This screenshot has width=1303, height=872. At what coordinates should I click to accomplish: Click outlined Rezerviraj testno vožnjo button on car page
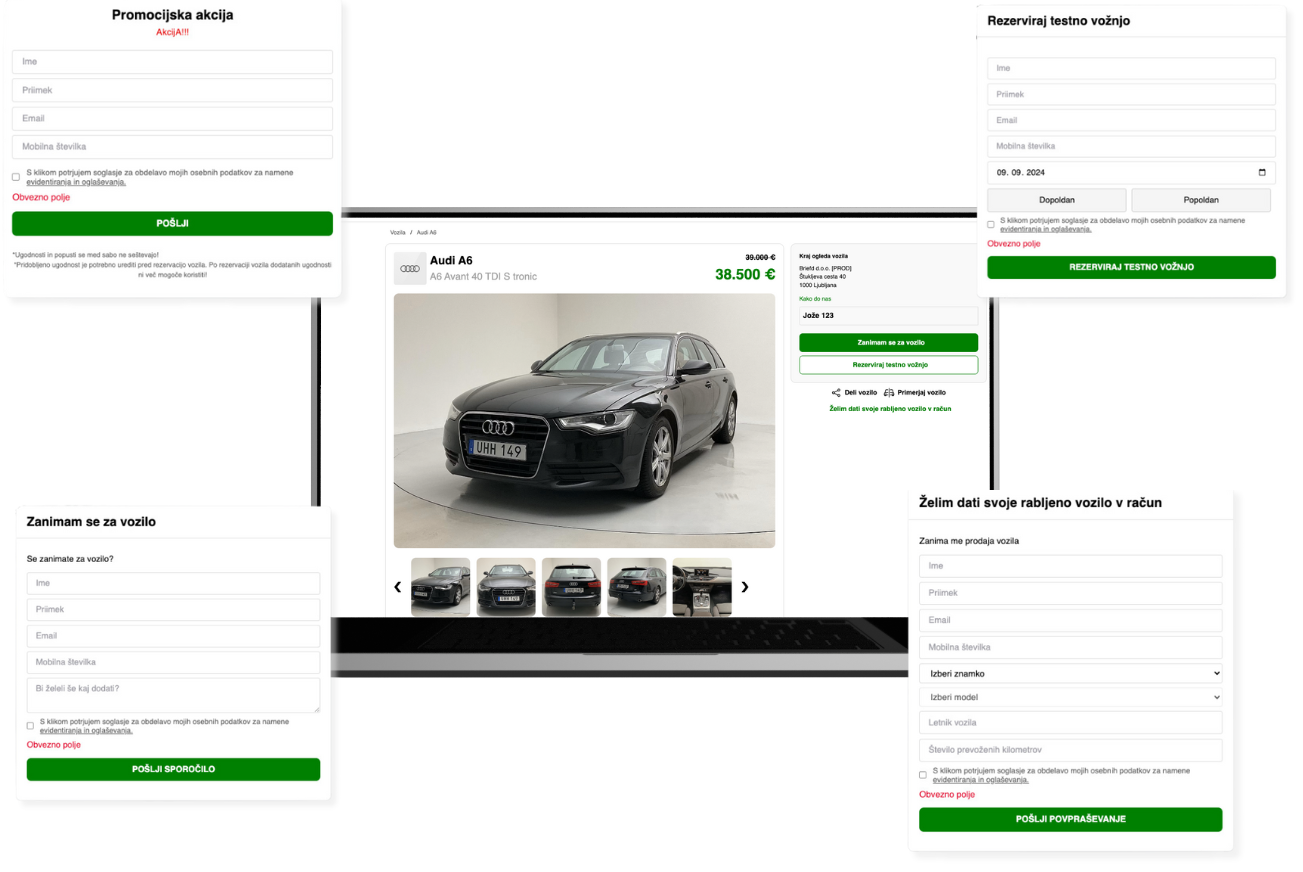888,365
